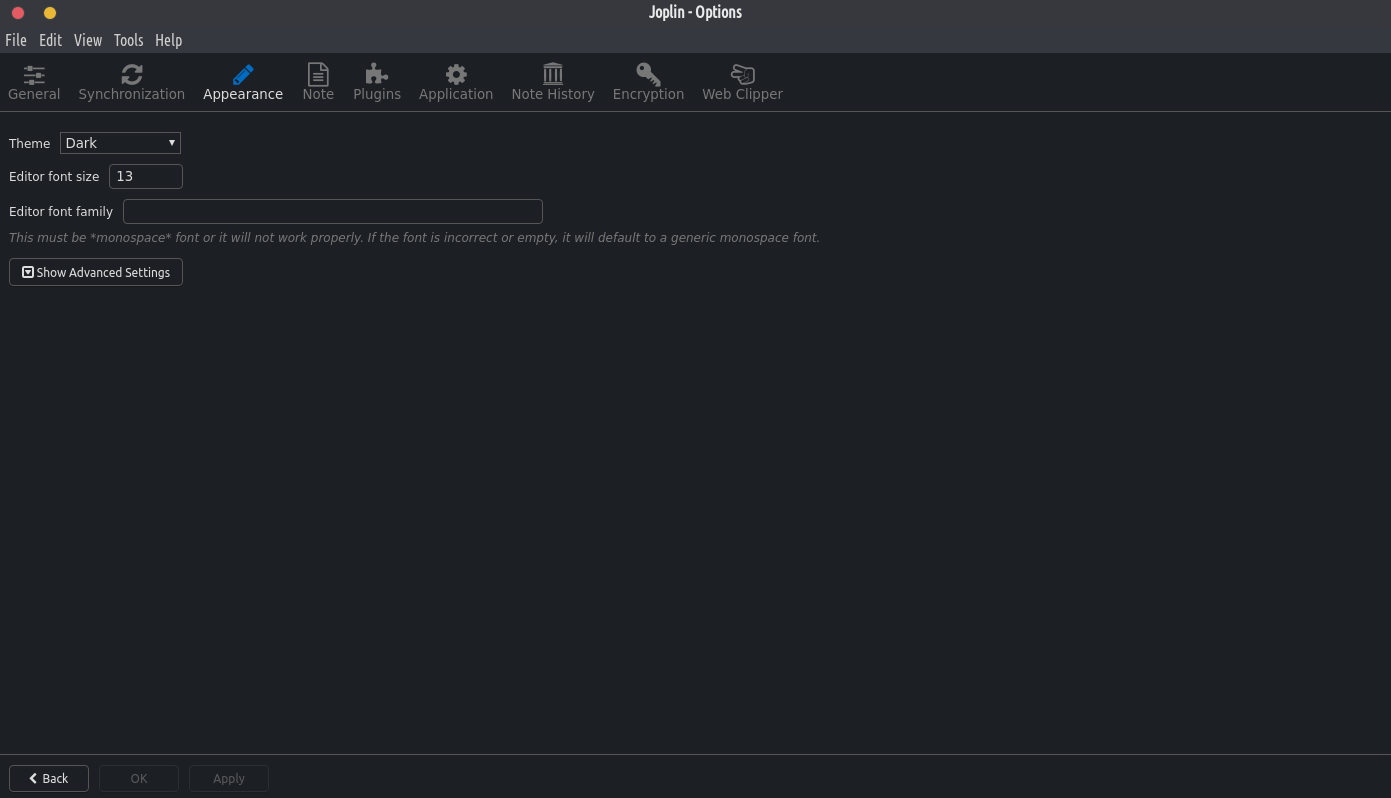Click the Apply button
The width and height of the screenshot is (1391, 798).
(x=229, y=778)
